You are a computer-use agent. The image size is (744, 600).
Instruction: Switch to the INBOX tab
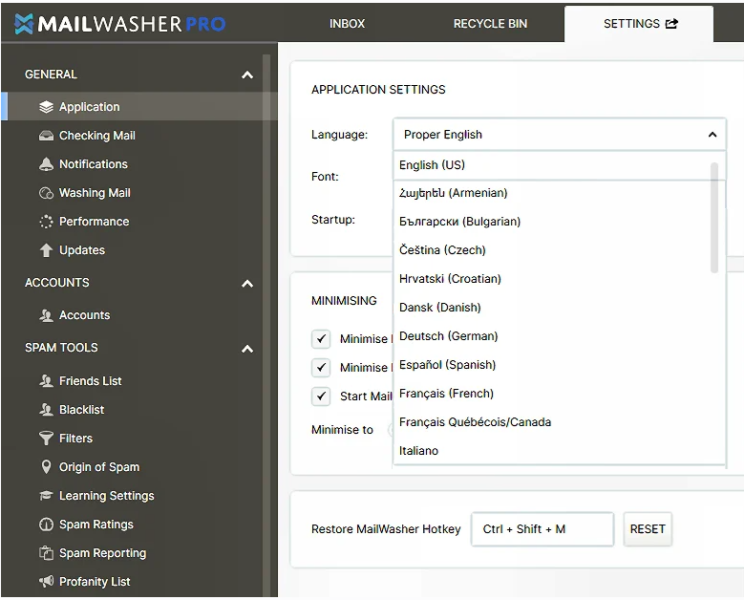tap(347, 24)
